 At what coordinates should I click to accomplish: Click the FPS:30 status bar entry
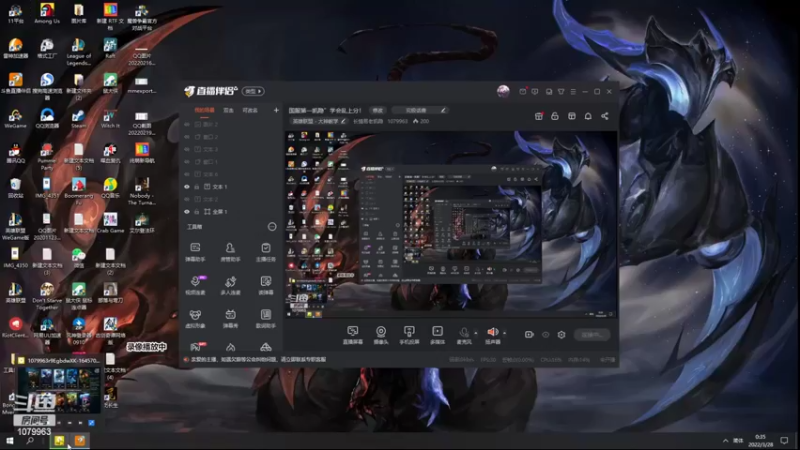tap(488, 360)
